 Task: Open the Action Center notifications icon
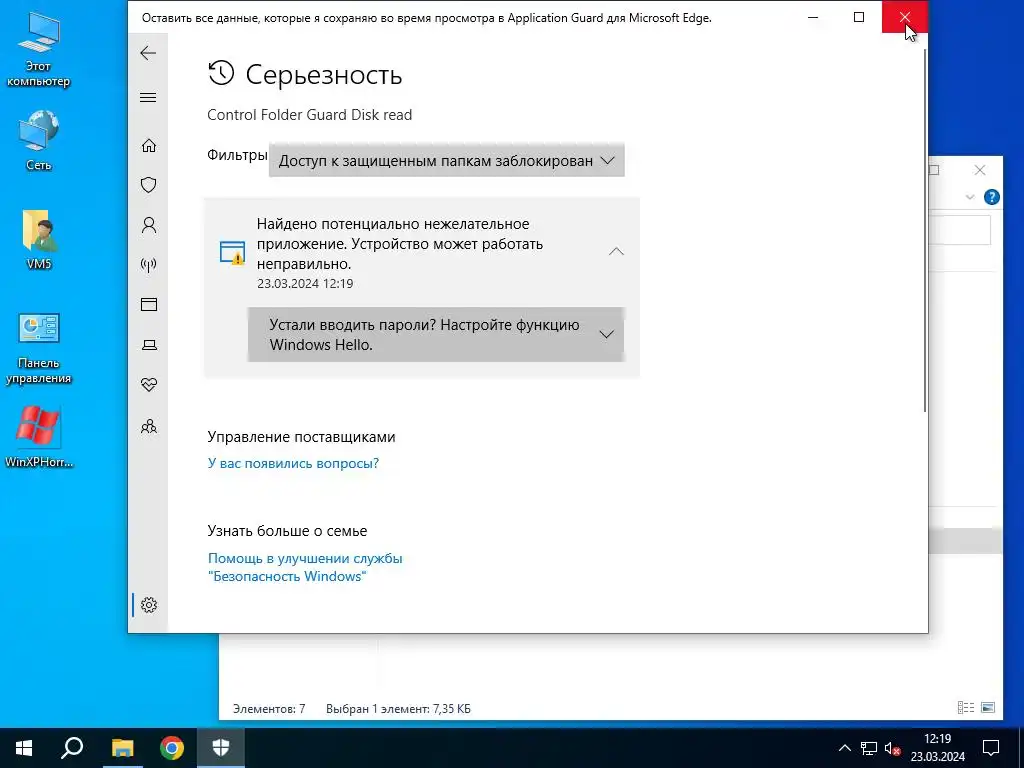click(991, 748)
